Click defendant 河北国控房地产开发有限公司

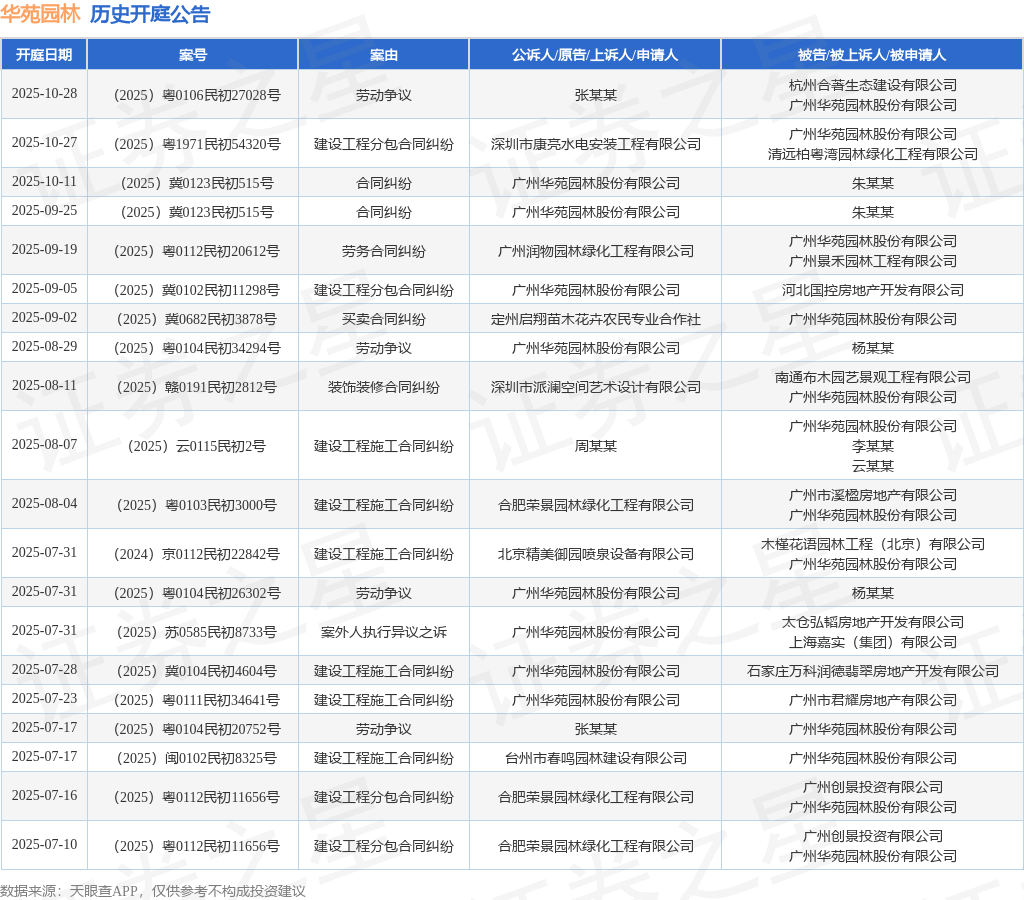[x=872, y=291]
